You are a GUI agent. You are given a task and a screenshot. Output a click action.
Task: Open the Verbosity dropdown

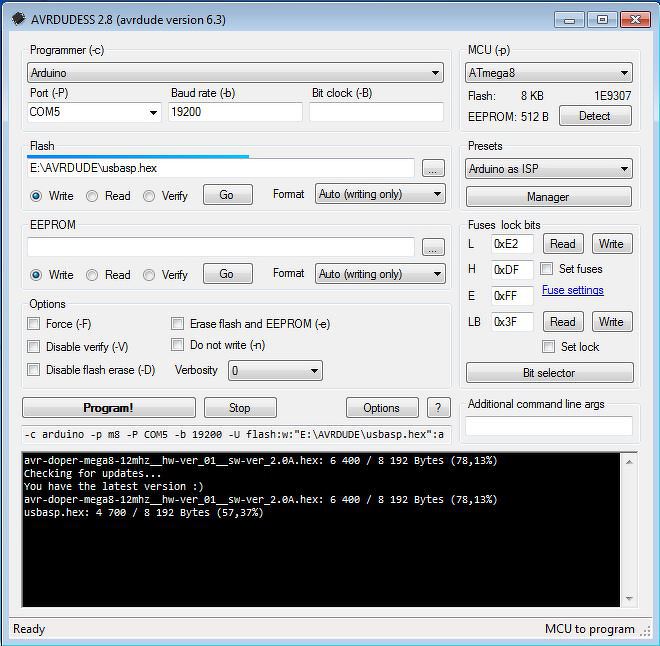coord(275,370)
